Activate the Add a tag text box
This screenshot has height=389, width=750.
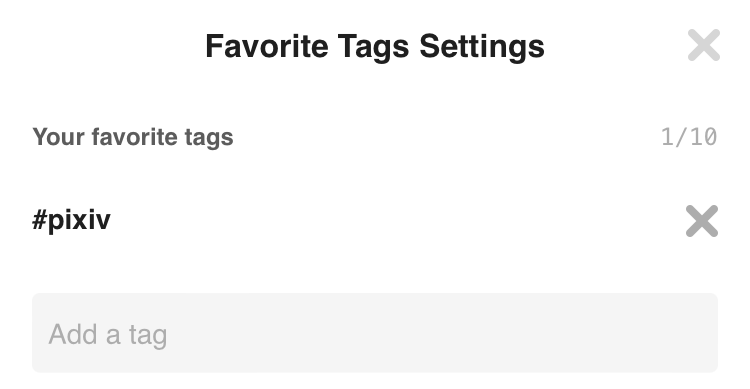(375, 333)
